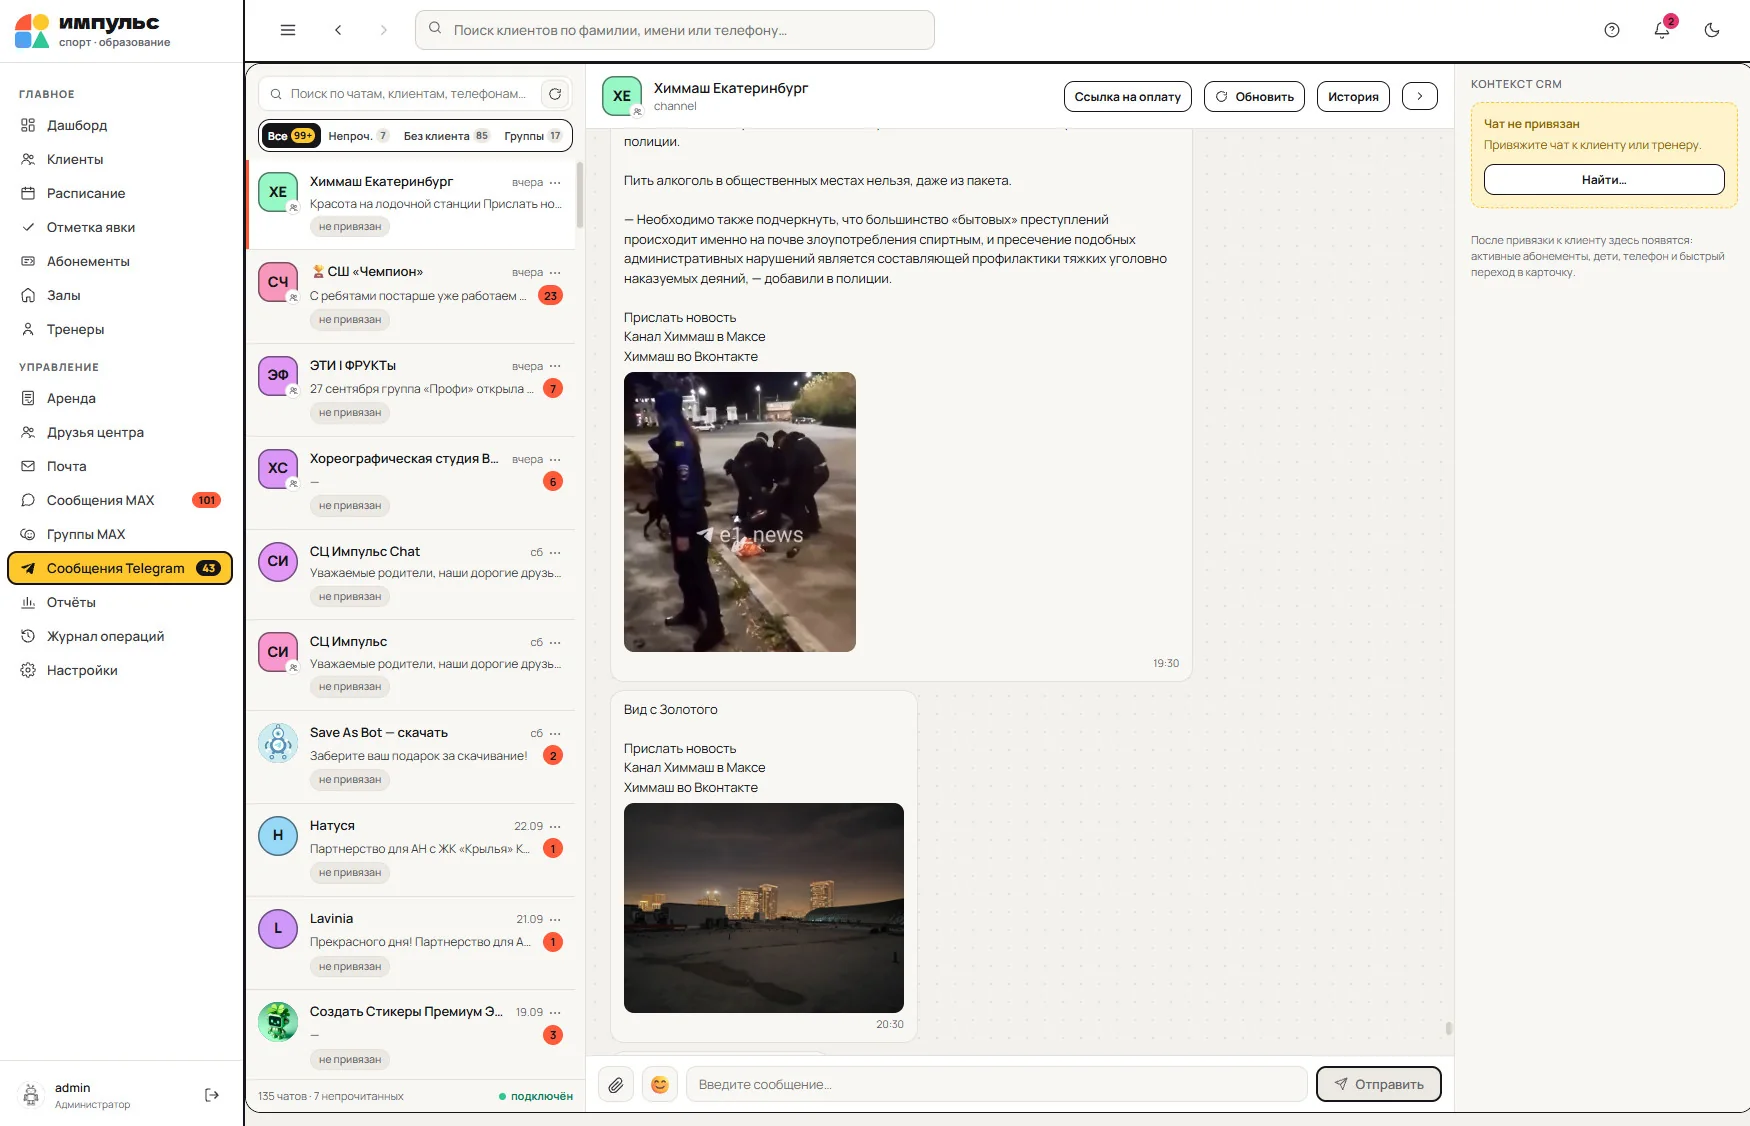Viewport: 1750px width, 1126px height.
Task: Select the Все chats filter tab
Action: pos(290,136)
